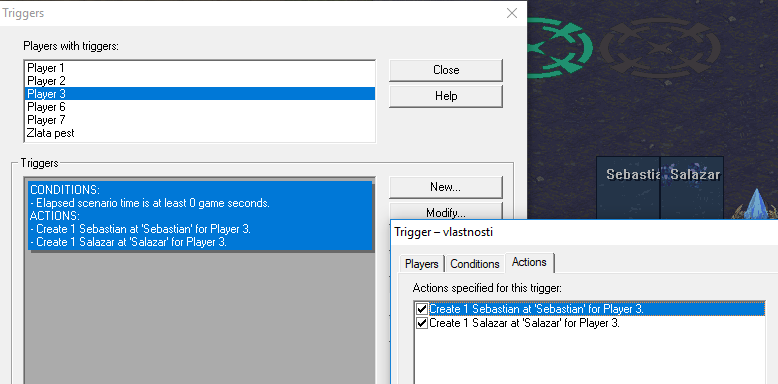This screenshot has width=778, height=384.
Task: Close the Triggers dialog with X icon
Action: 512,13
